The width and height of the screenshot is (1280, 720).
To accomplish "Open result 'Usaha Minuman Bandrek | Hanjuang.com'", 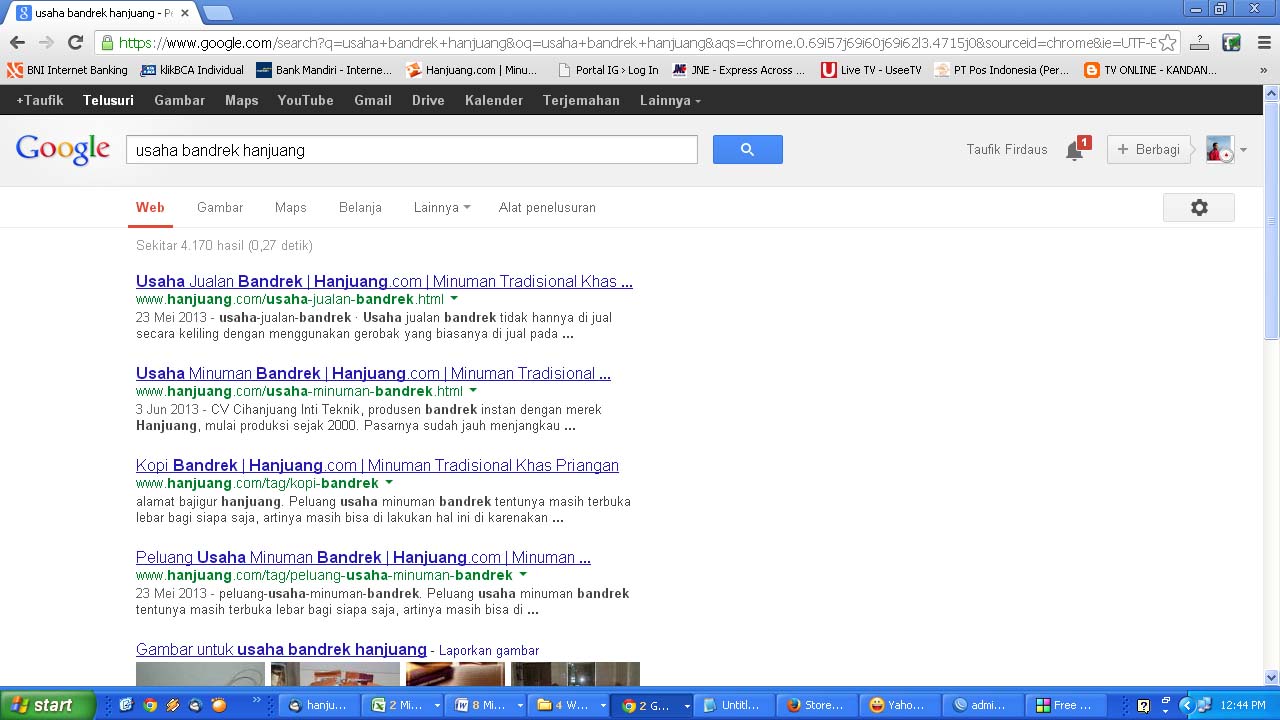I will (373, 373).
